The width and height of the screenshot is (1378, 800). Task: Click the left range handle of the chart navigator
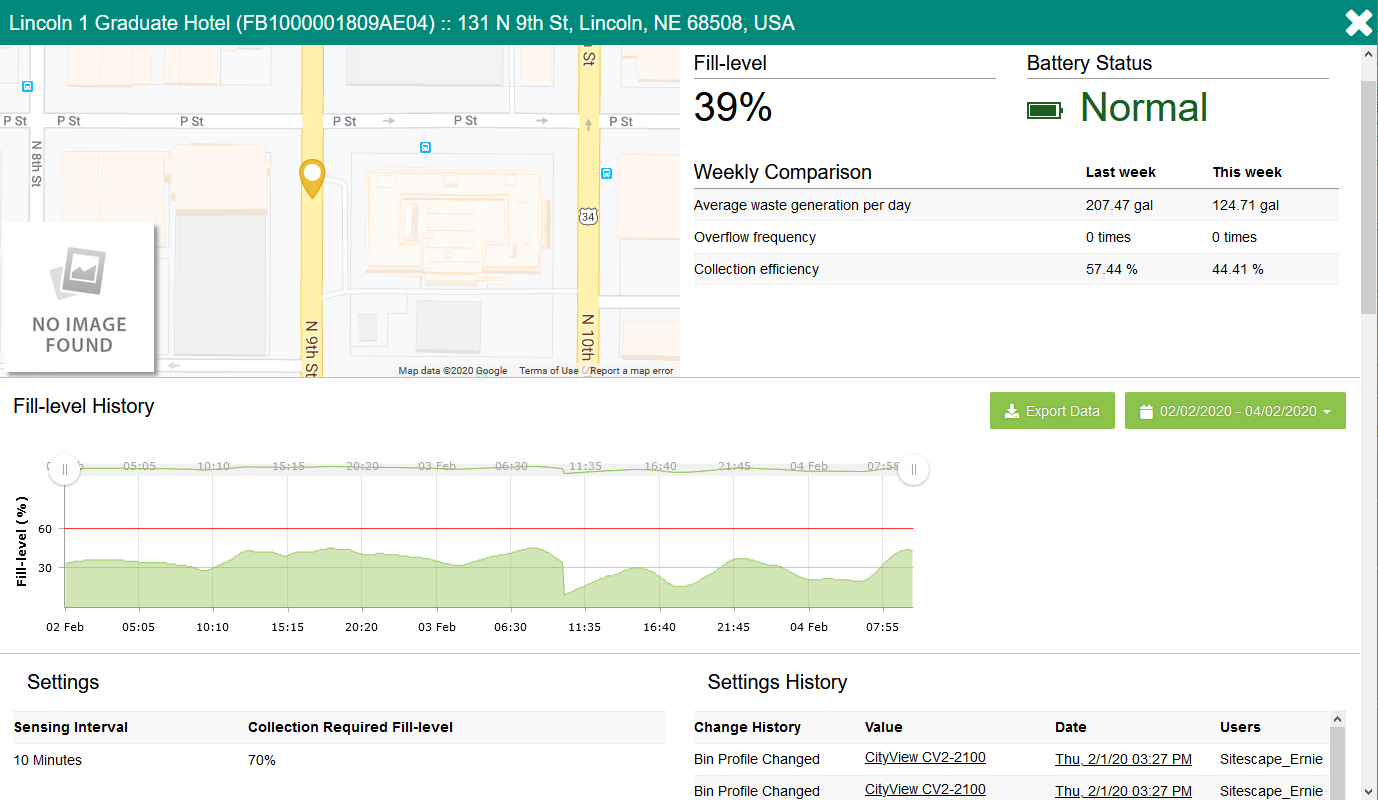pyautogui.click(x=65, y=469)
